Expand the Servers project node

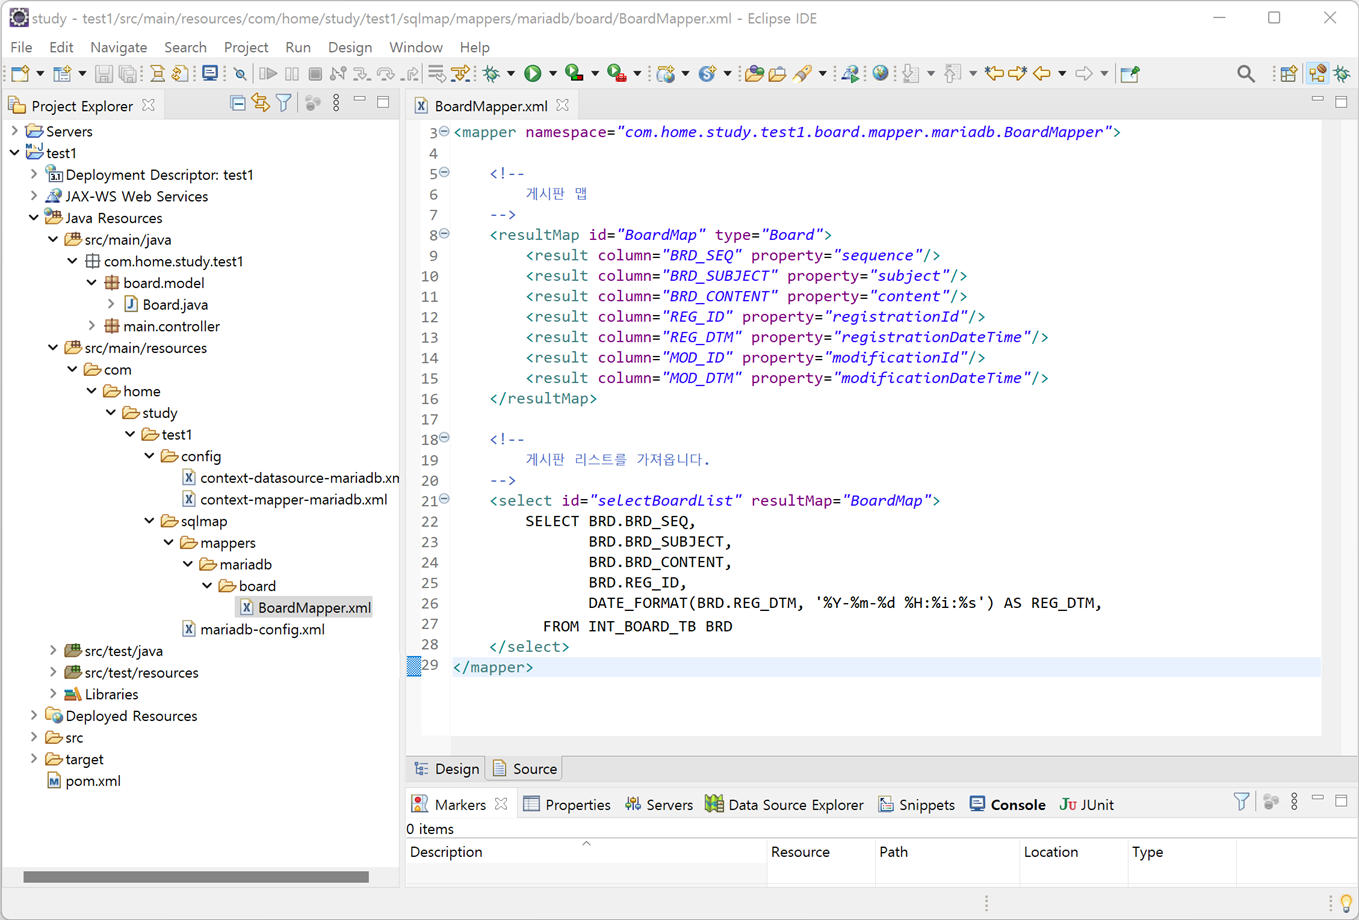[x=14, y=131]
